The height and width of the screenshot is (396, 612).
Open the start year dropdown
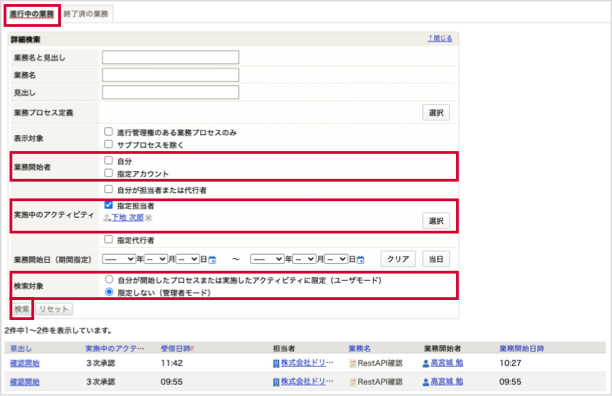click(119, 259)
